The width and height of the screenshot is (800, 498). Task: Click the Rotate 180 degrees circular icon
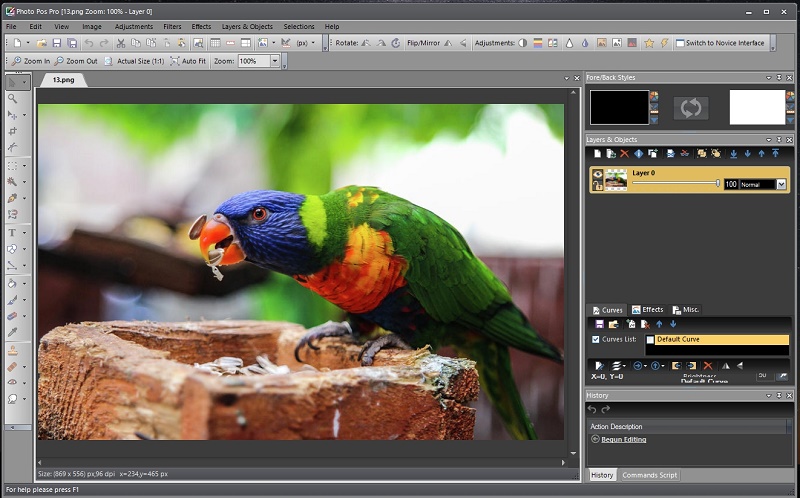[x=396, y=43]
